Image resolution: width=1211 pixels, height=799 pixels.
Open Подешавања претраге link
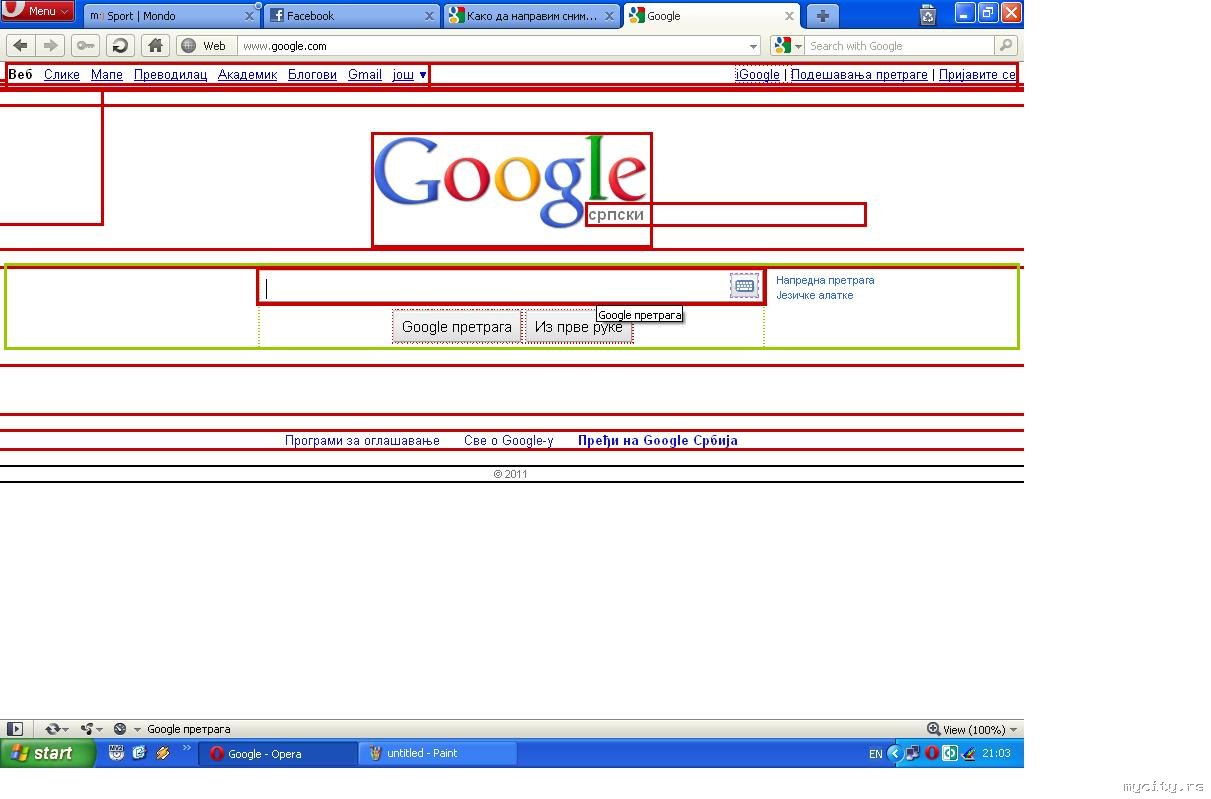[859, 75]
